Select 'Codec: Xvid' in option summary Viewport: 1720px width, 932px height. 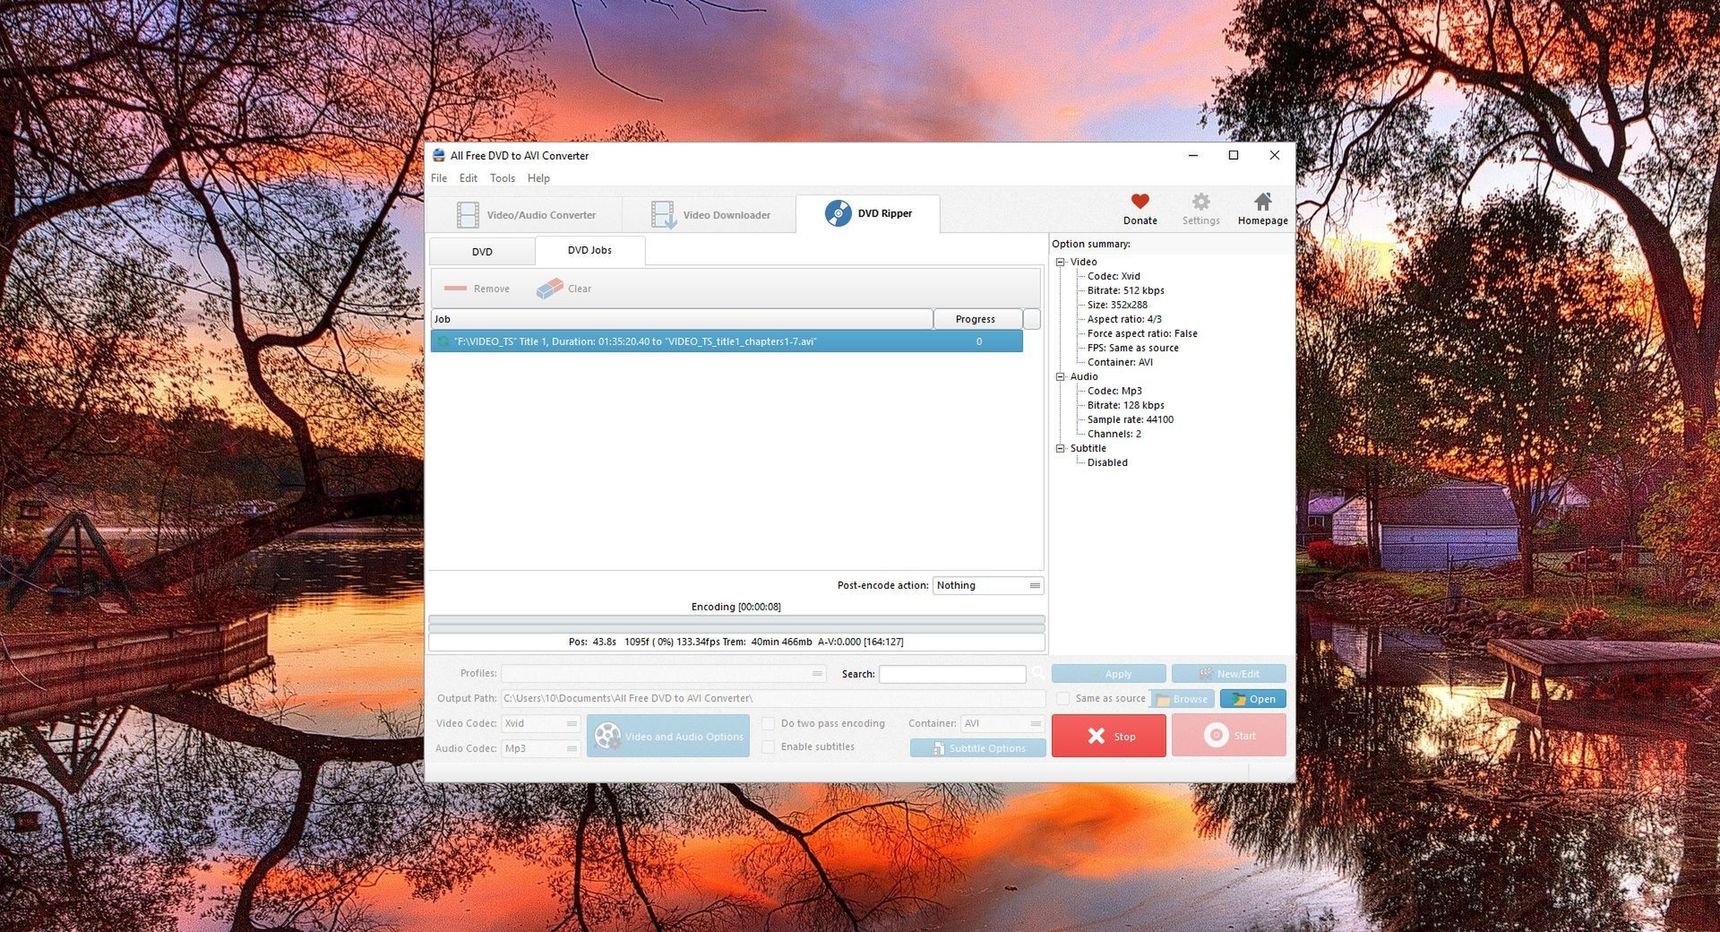click(1113, 276)
